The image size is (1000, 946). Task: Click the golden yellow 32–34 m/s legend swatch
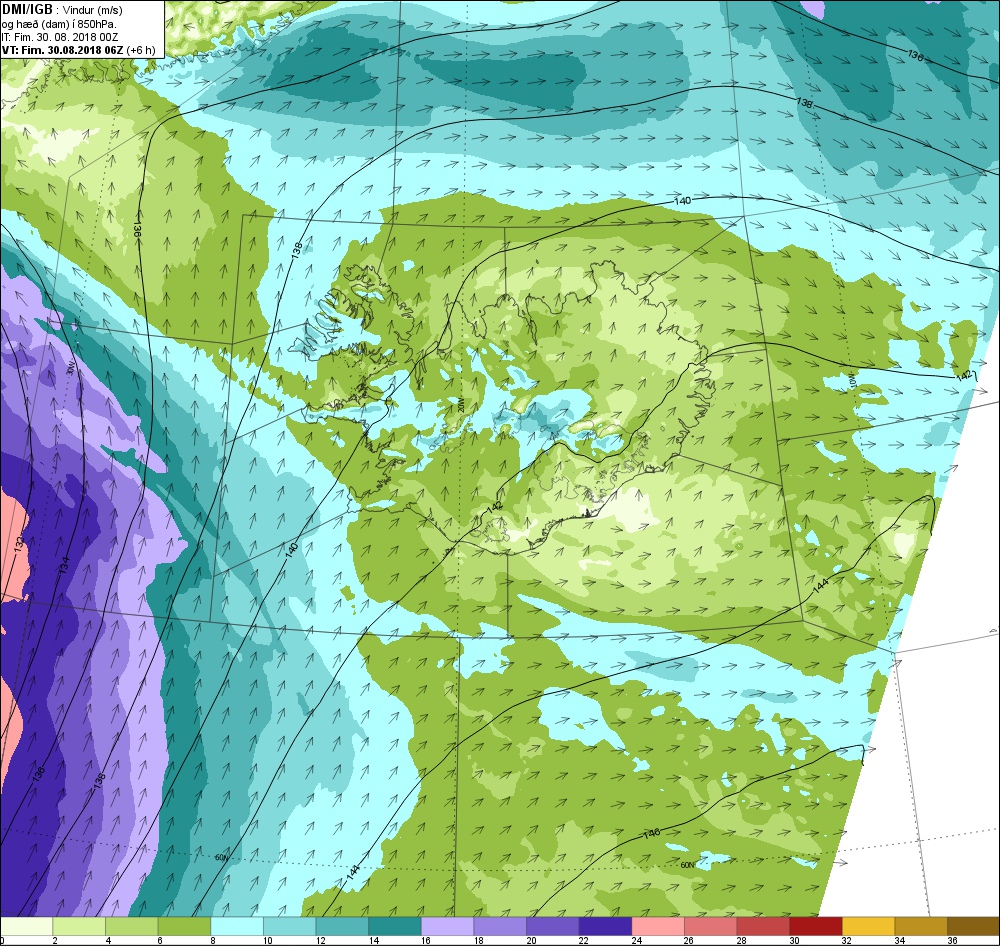869,926
